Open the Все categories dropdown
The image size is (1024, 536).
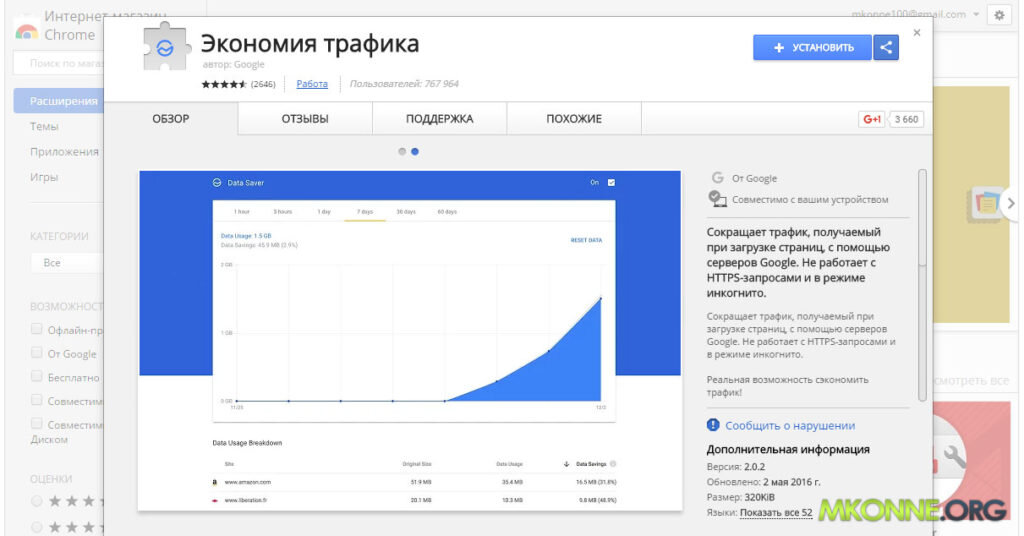pos(67,262)
